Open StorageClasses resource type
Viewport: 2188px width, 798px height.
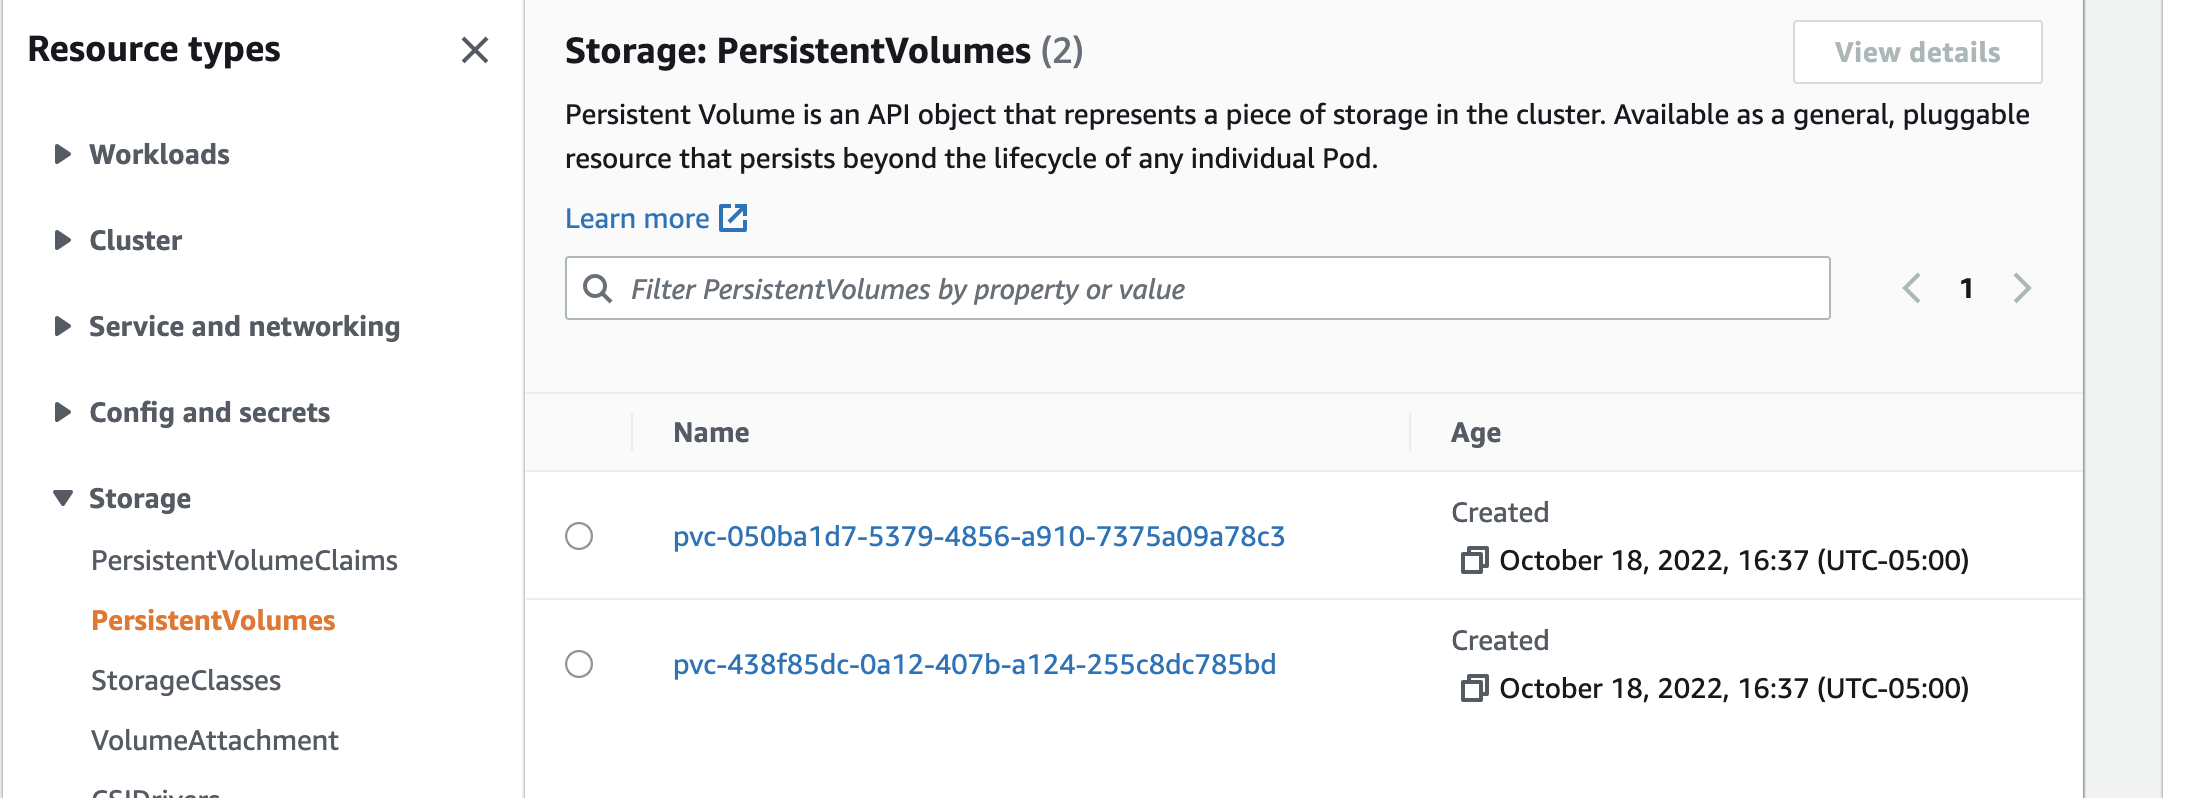186,680
